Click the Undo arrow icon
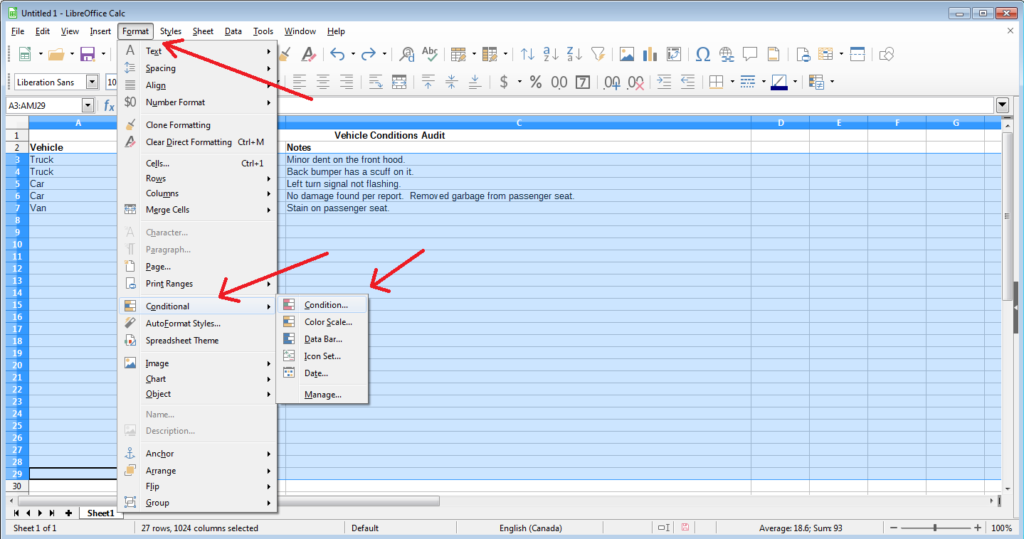1024x539 pixels. click(x=337, y=54)
